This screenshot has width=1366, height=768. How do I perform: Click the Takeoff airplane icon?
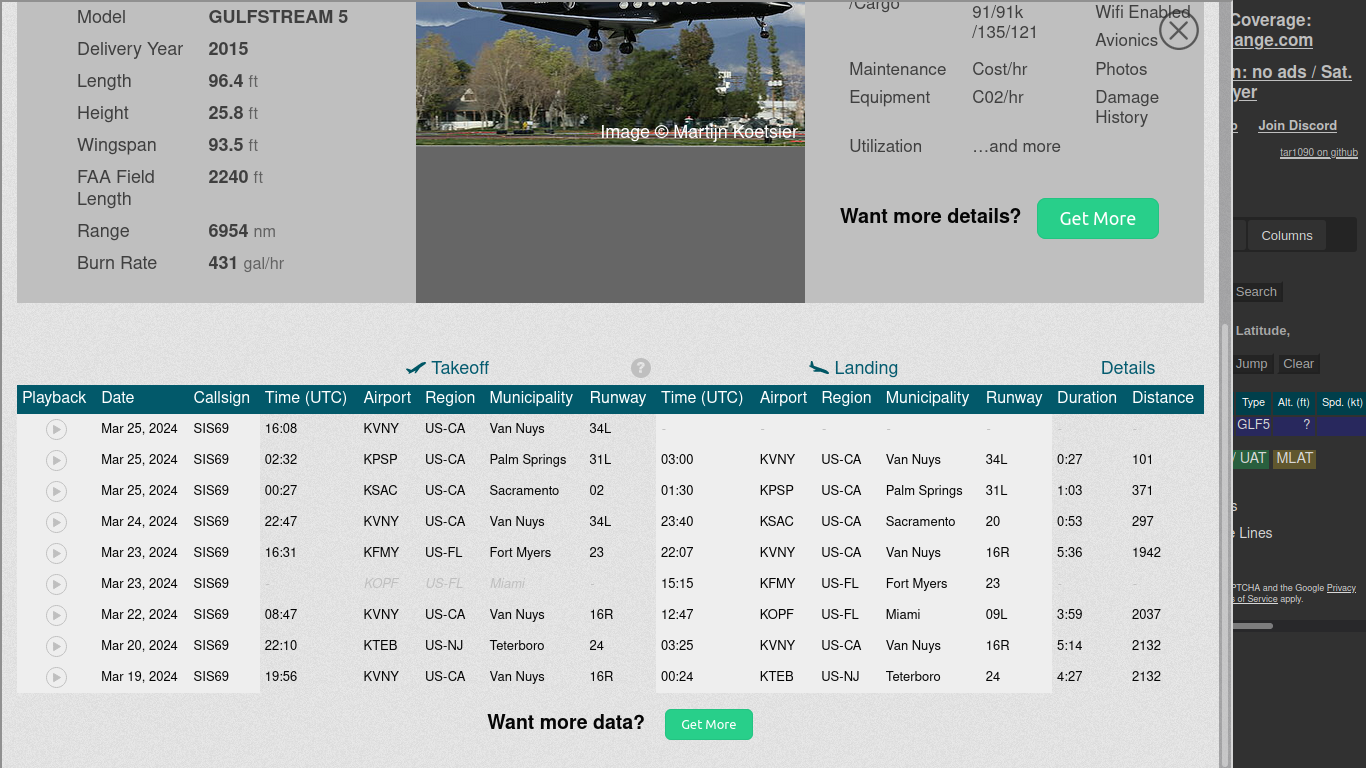(416, 368)
